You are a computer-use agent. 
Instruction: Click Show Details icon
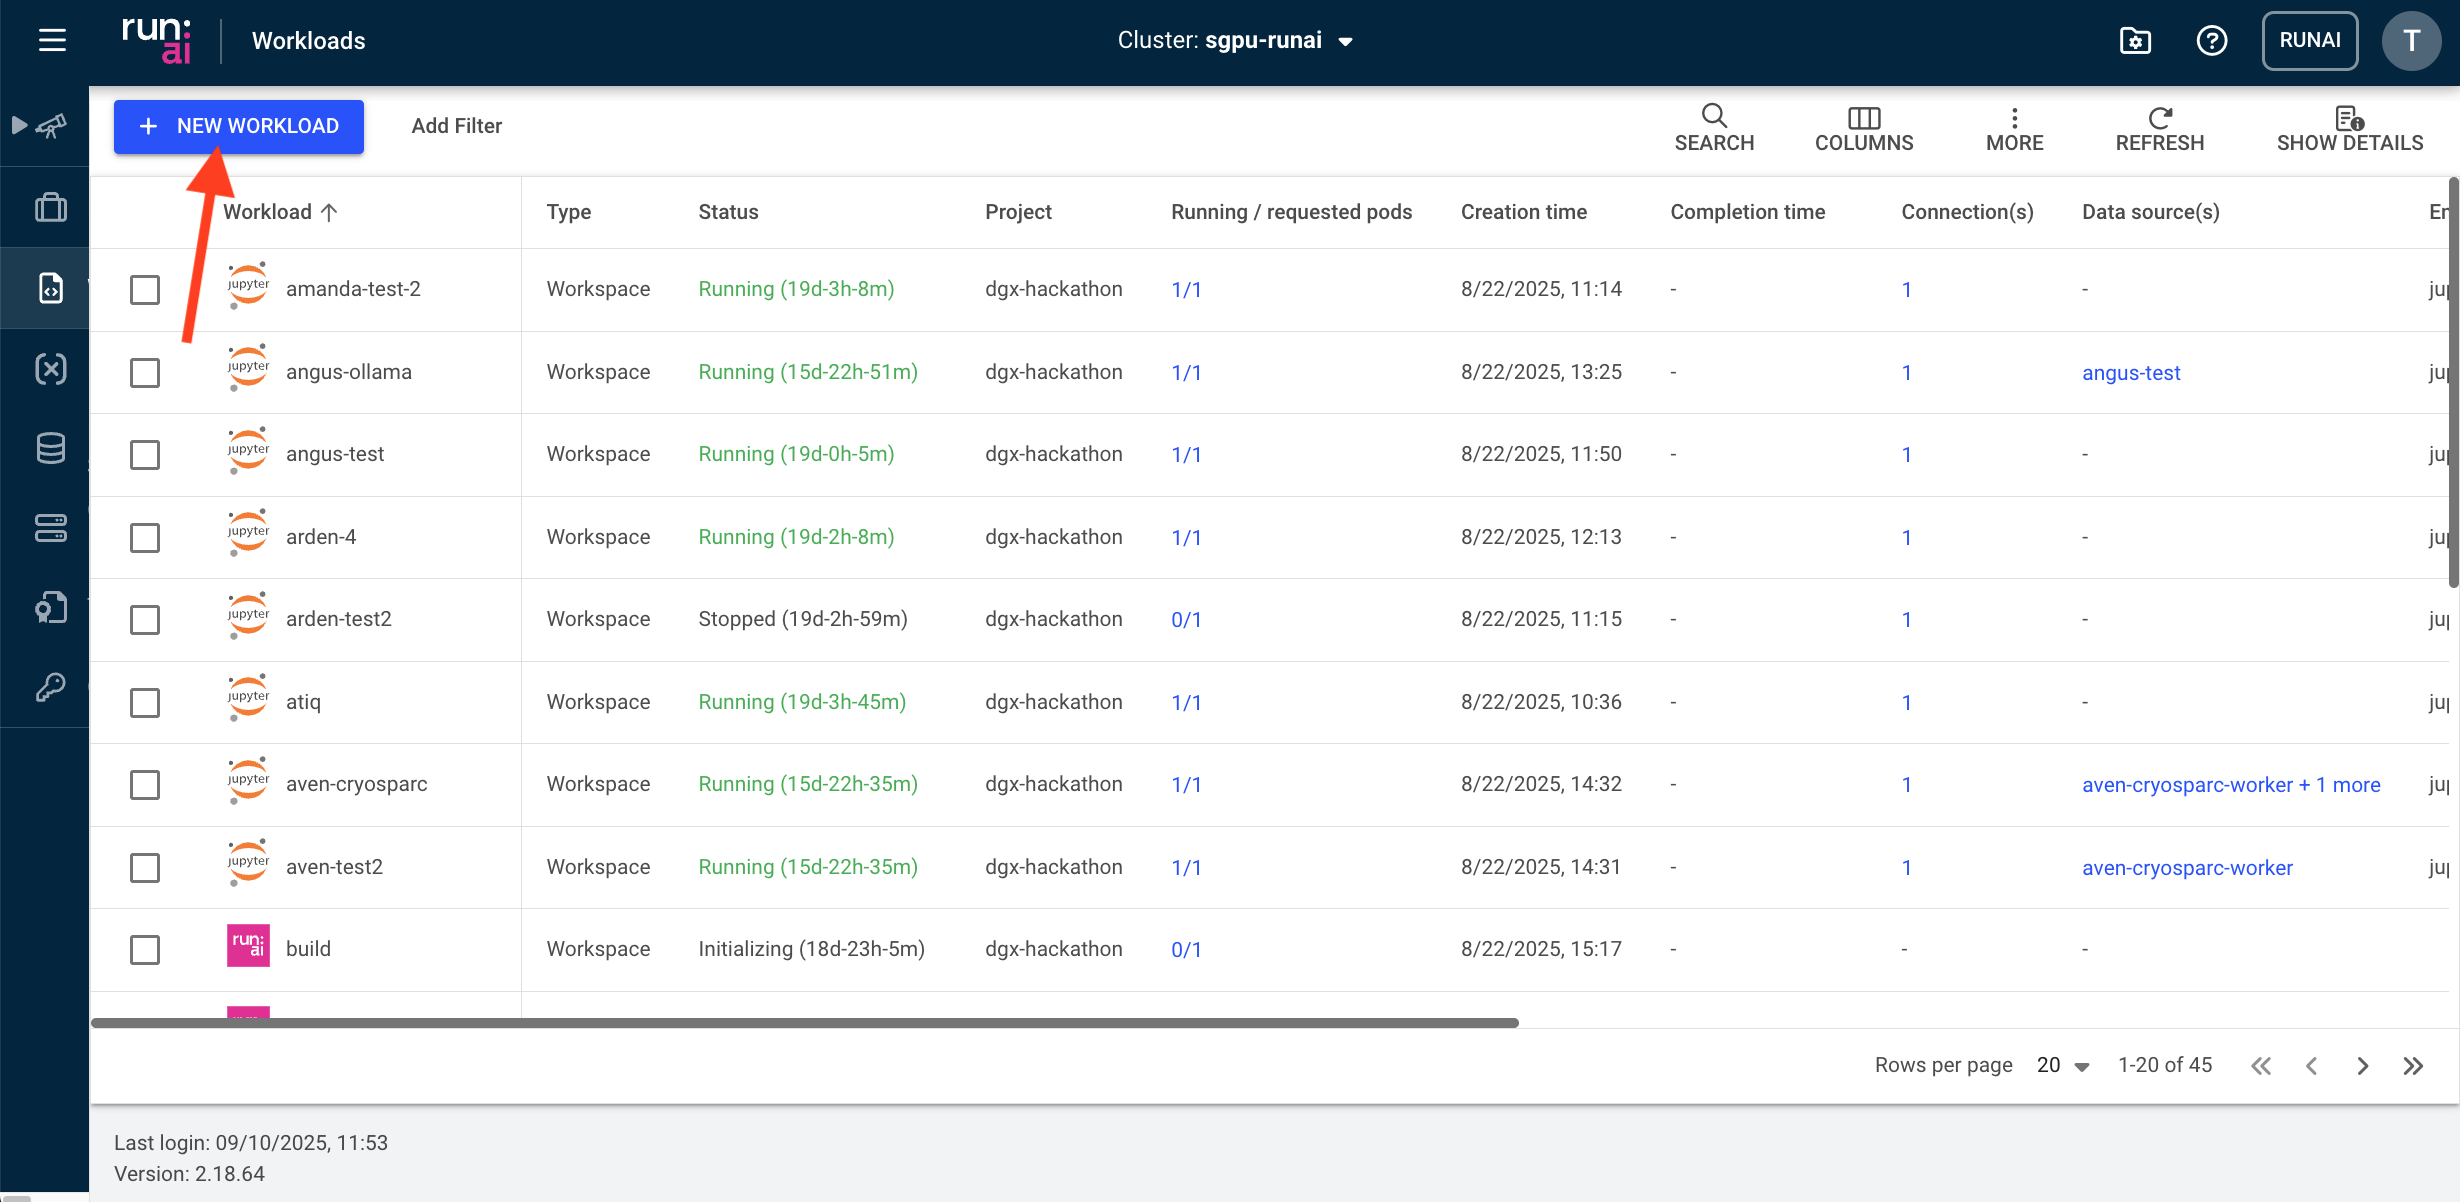(x=2349, y=118)
